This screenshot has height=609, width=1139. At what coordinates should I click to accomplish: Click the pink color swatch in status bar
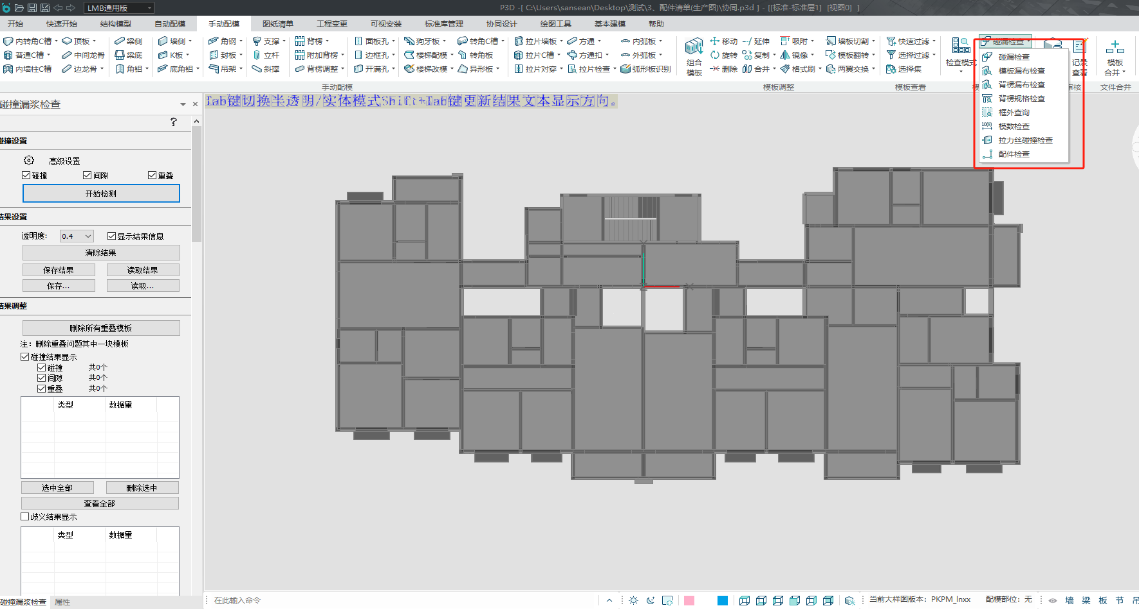pyautogui.click(x=689, y=601)
